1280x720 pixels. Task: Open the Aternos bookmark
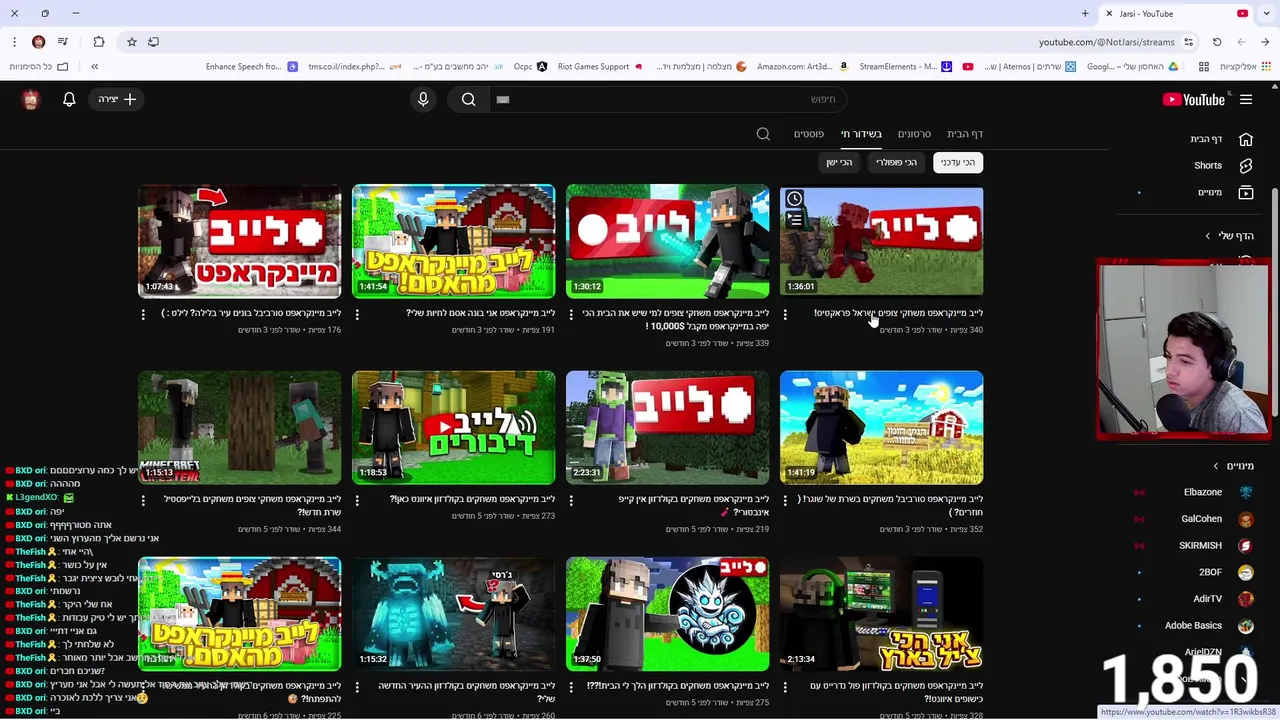[x=1029, y=67]
